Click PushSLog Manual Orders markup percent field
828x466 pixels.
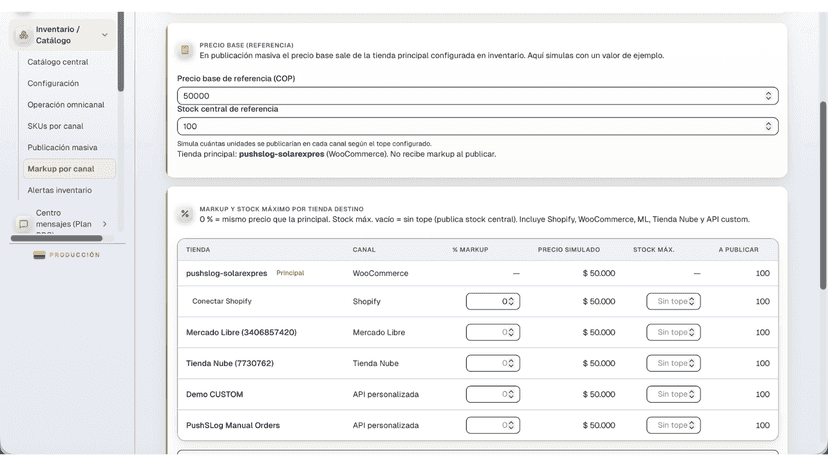click(x=493, y=425)
